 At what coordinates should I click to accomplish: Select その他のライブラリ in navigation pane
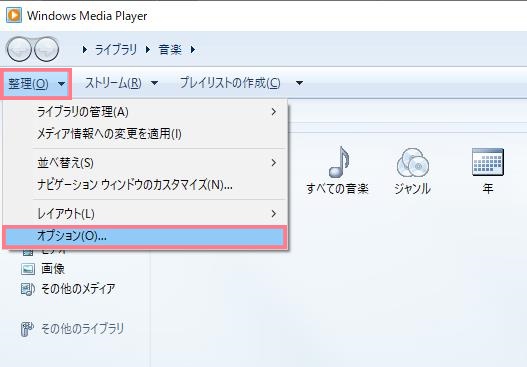click(x=82, y=329)
